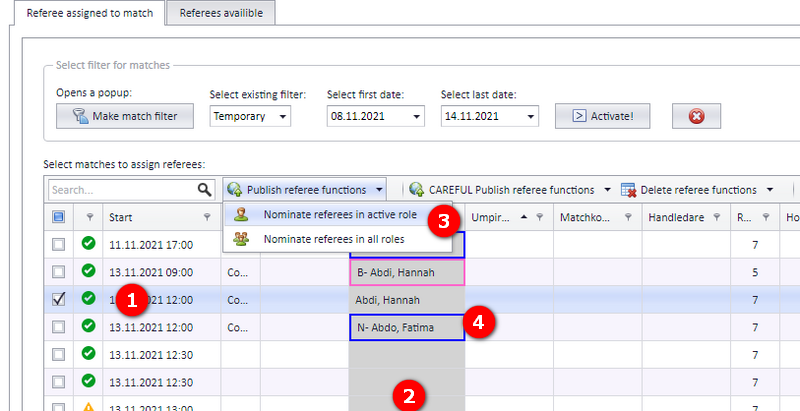This screenshot has height=411, width=800.
Task: Expand Publish referee functions dropdown
Action: [379, 190]
